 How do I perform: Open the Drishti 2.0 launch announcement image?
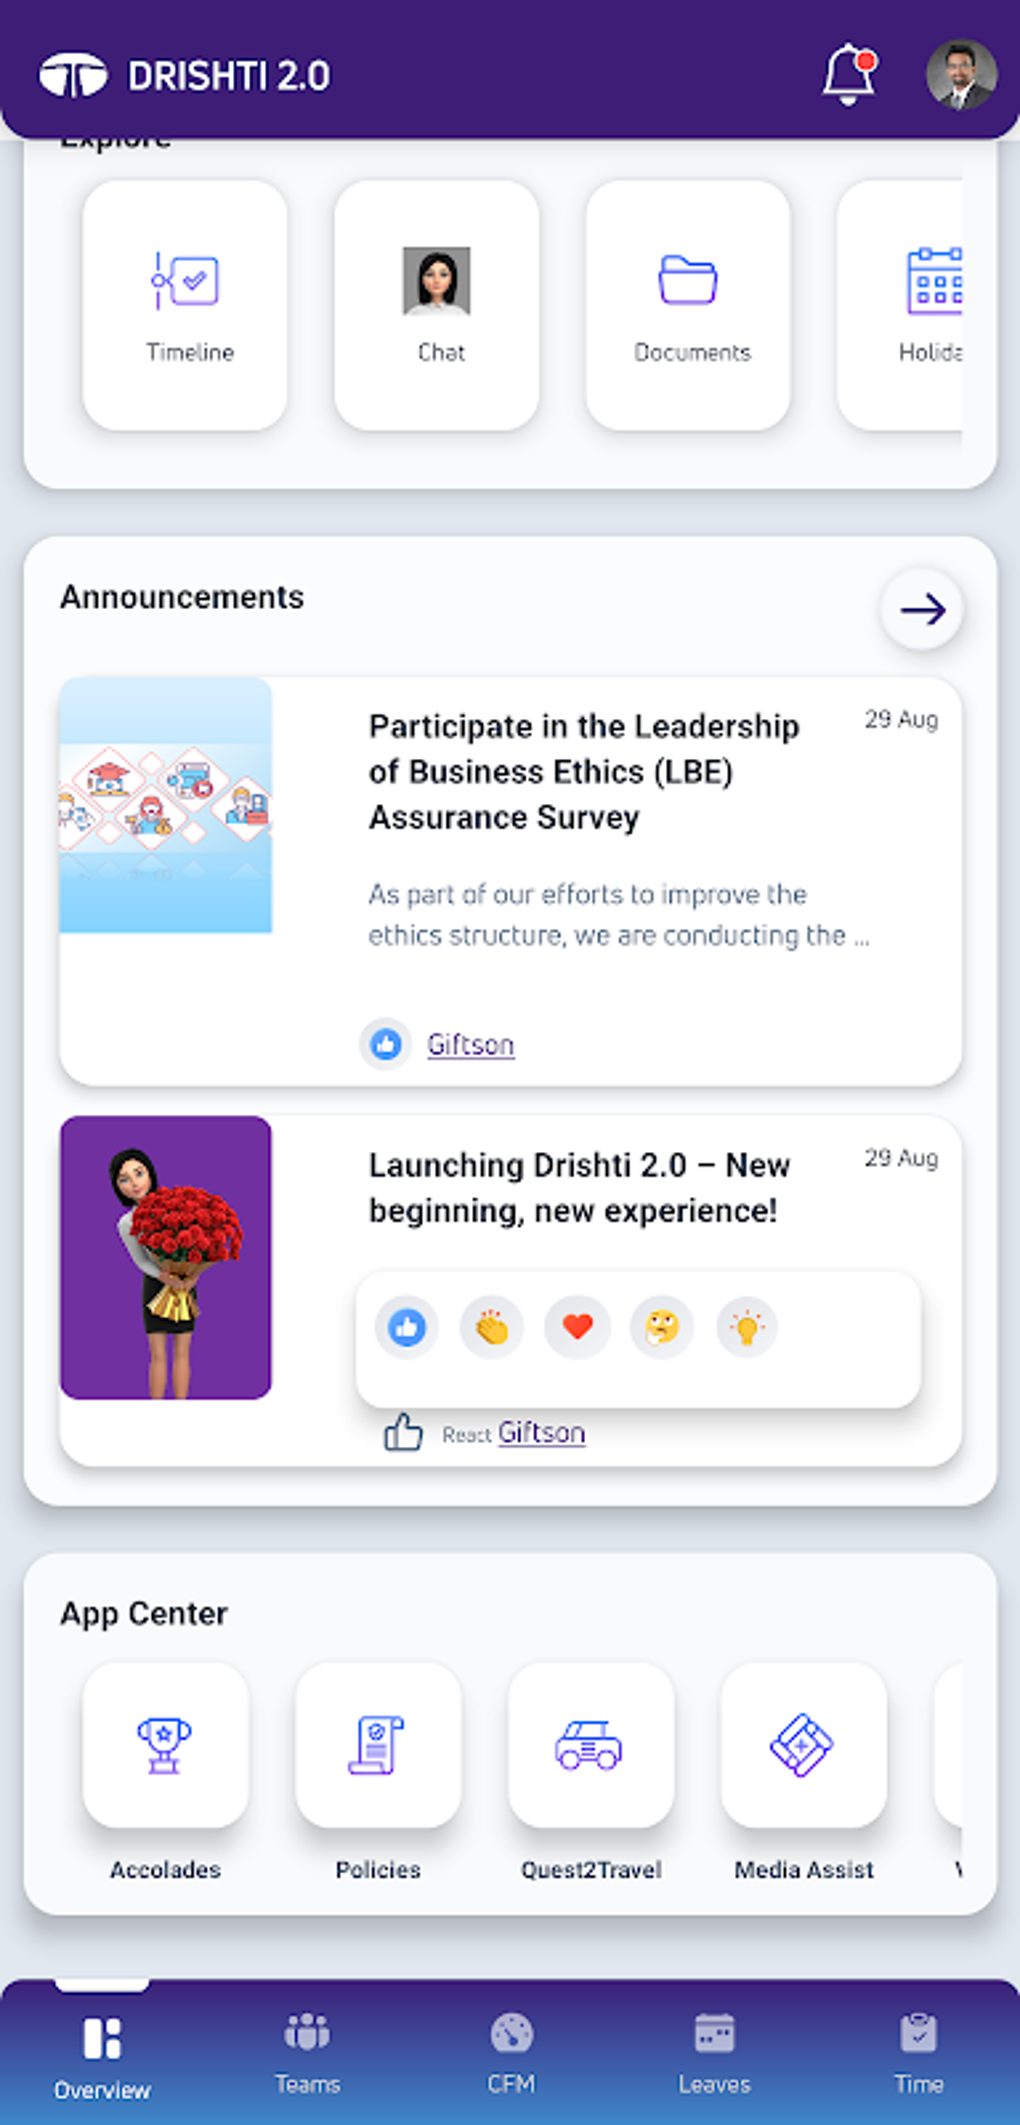tap(166, 1257)
